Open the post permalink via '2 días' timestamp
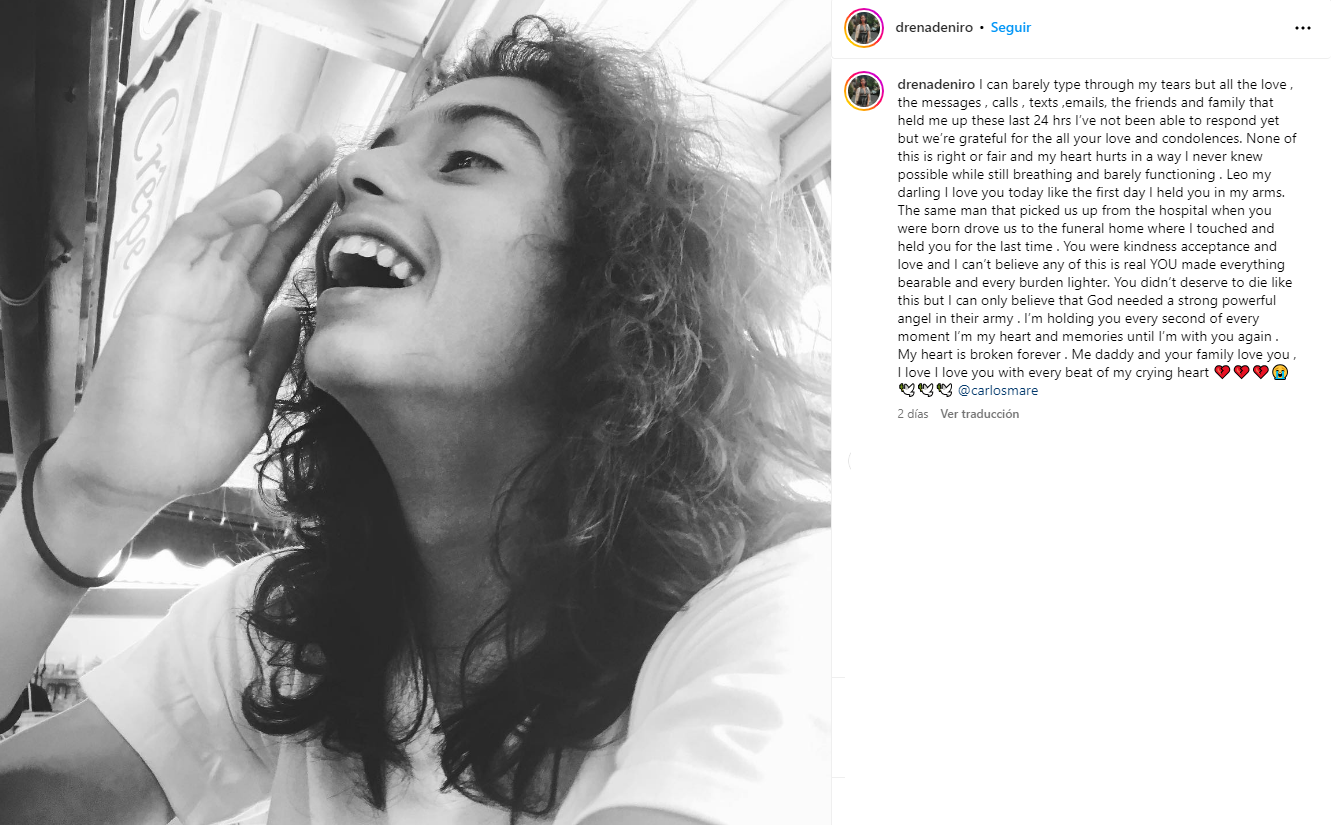 (x=913, y=414)
